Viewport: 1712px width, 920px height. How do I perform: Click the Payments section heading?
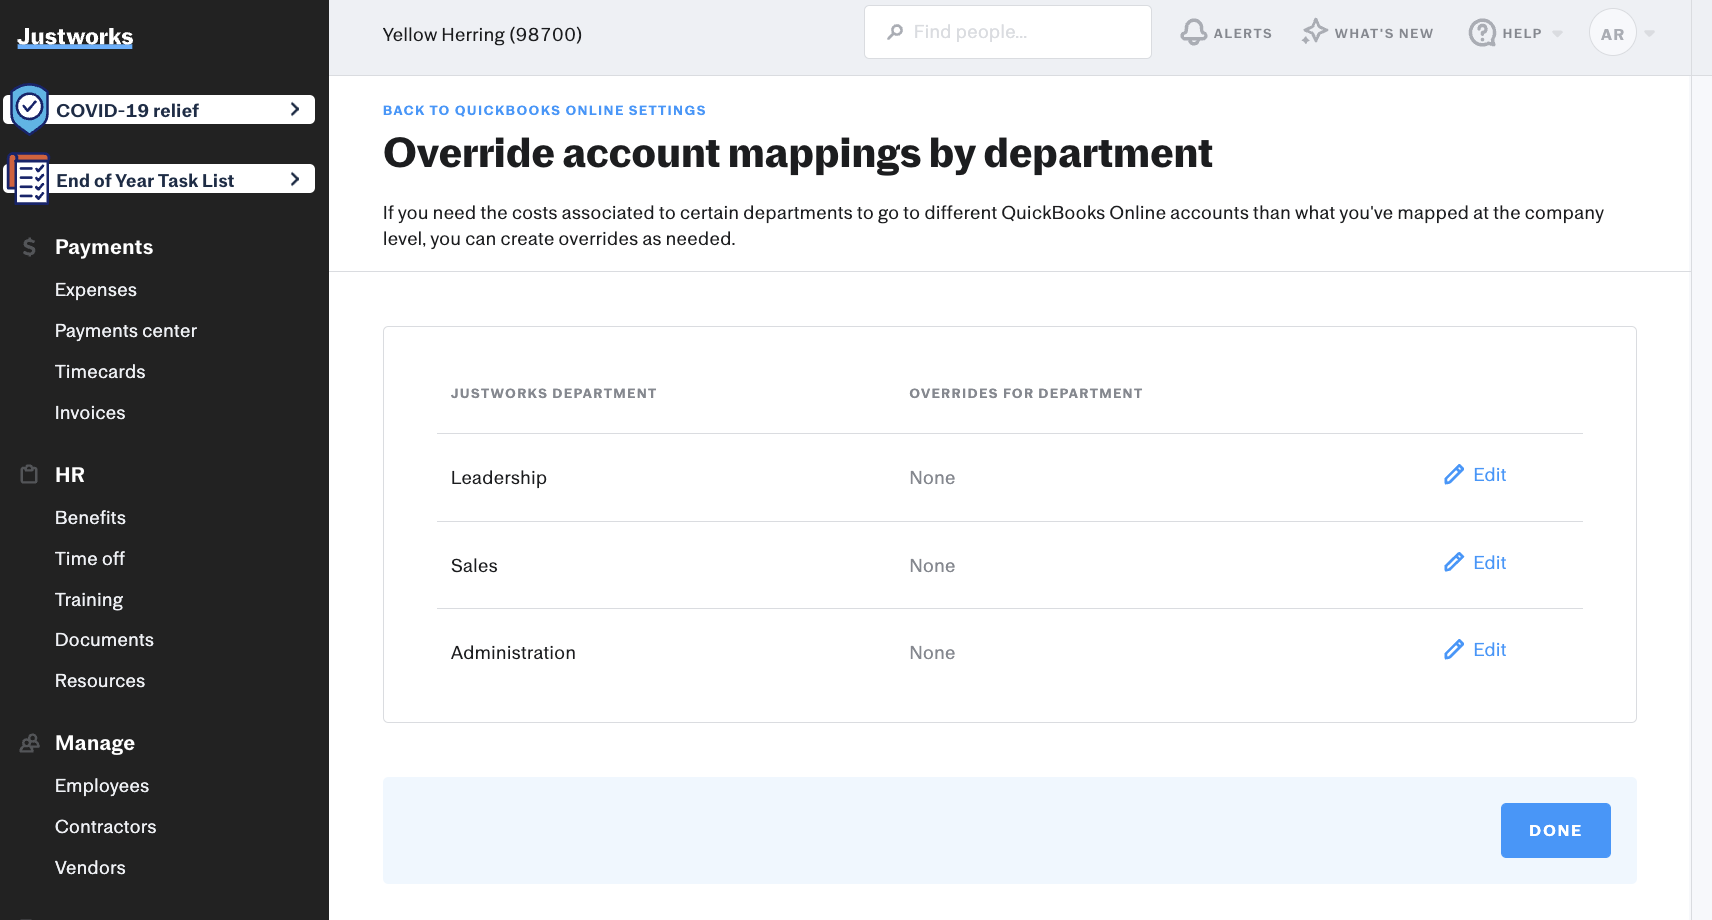pyautogui.click(x=104, y=247)
